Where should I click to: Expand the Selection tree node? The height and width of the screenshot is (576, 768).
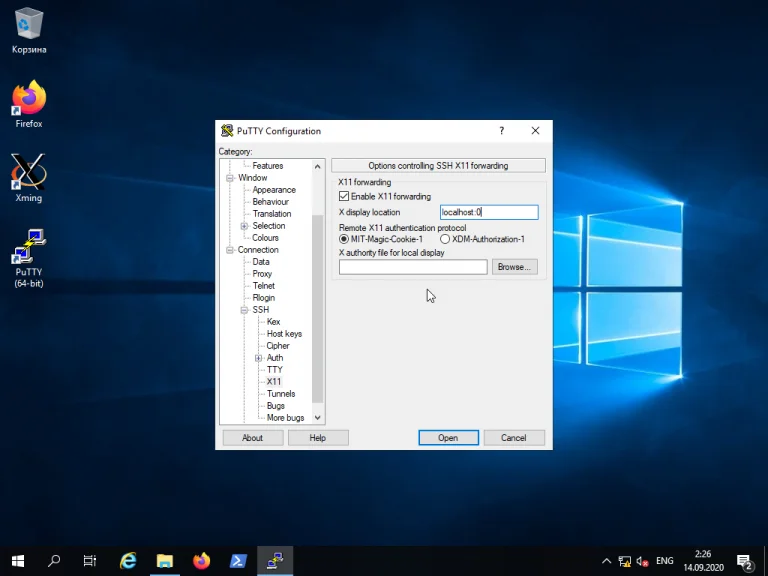(x=244, y=226)
